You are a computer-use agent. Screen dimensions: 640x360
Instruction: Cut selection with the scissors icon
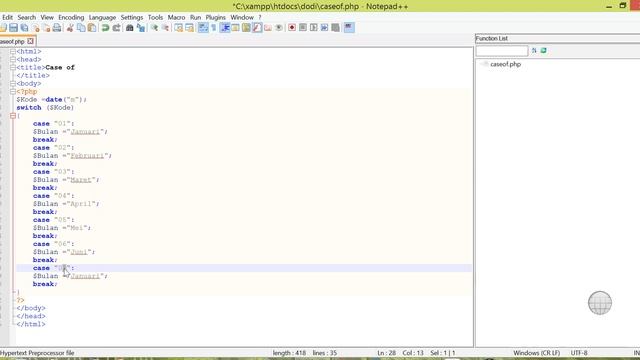click(70, 28)
